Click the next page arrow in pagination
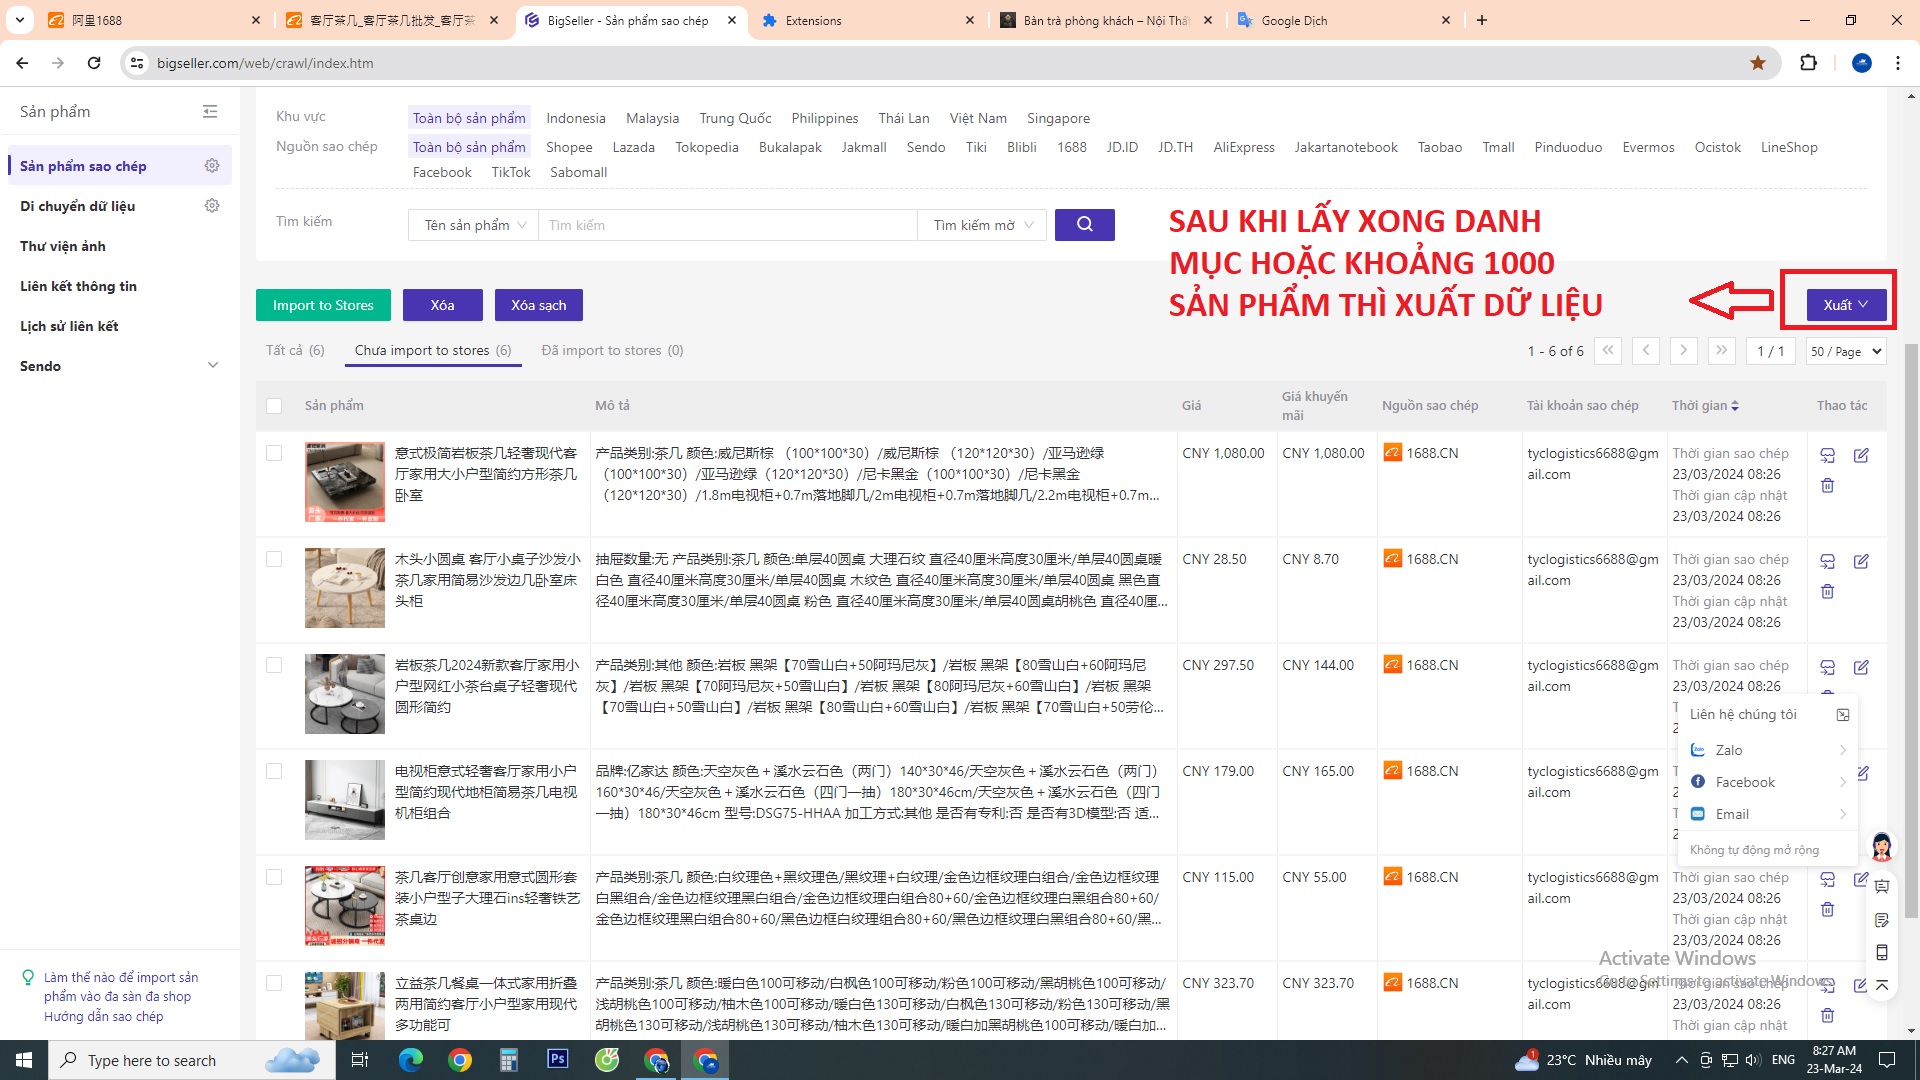Screen dimensions: 1920x1080 point(1684,351)
